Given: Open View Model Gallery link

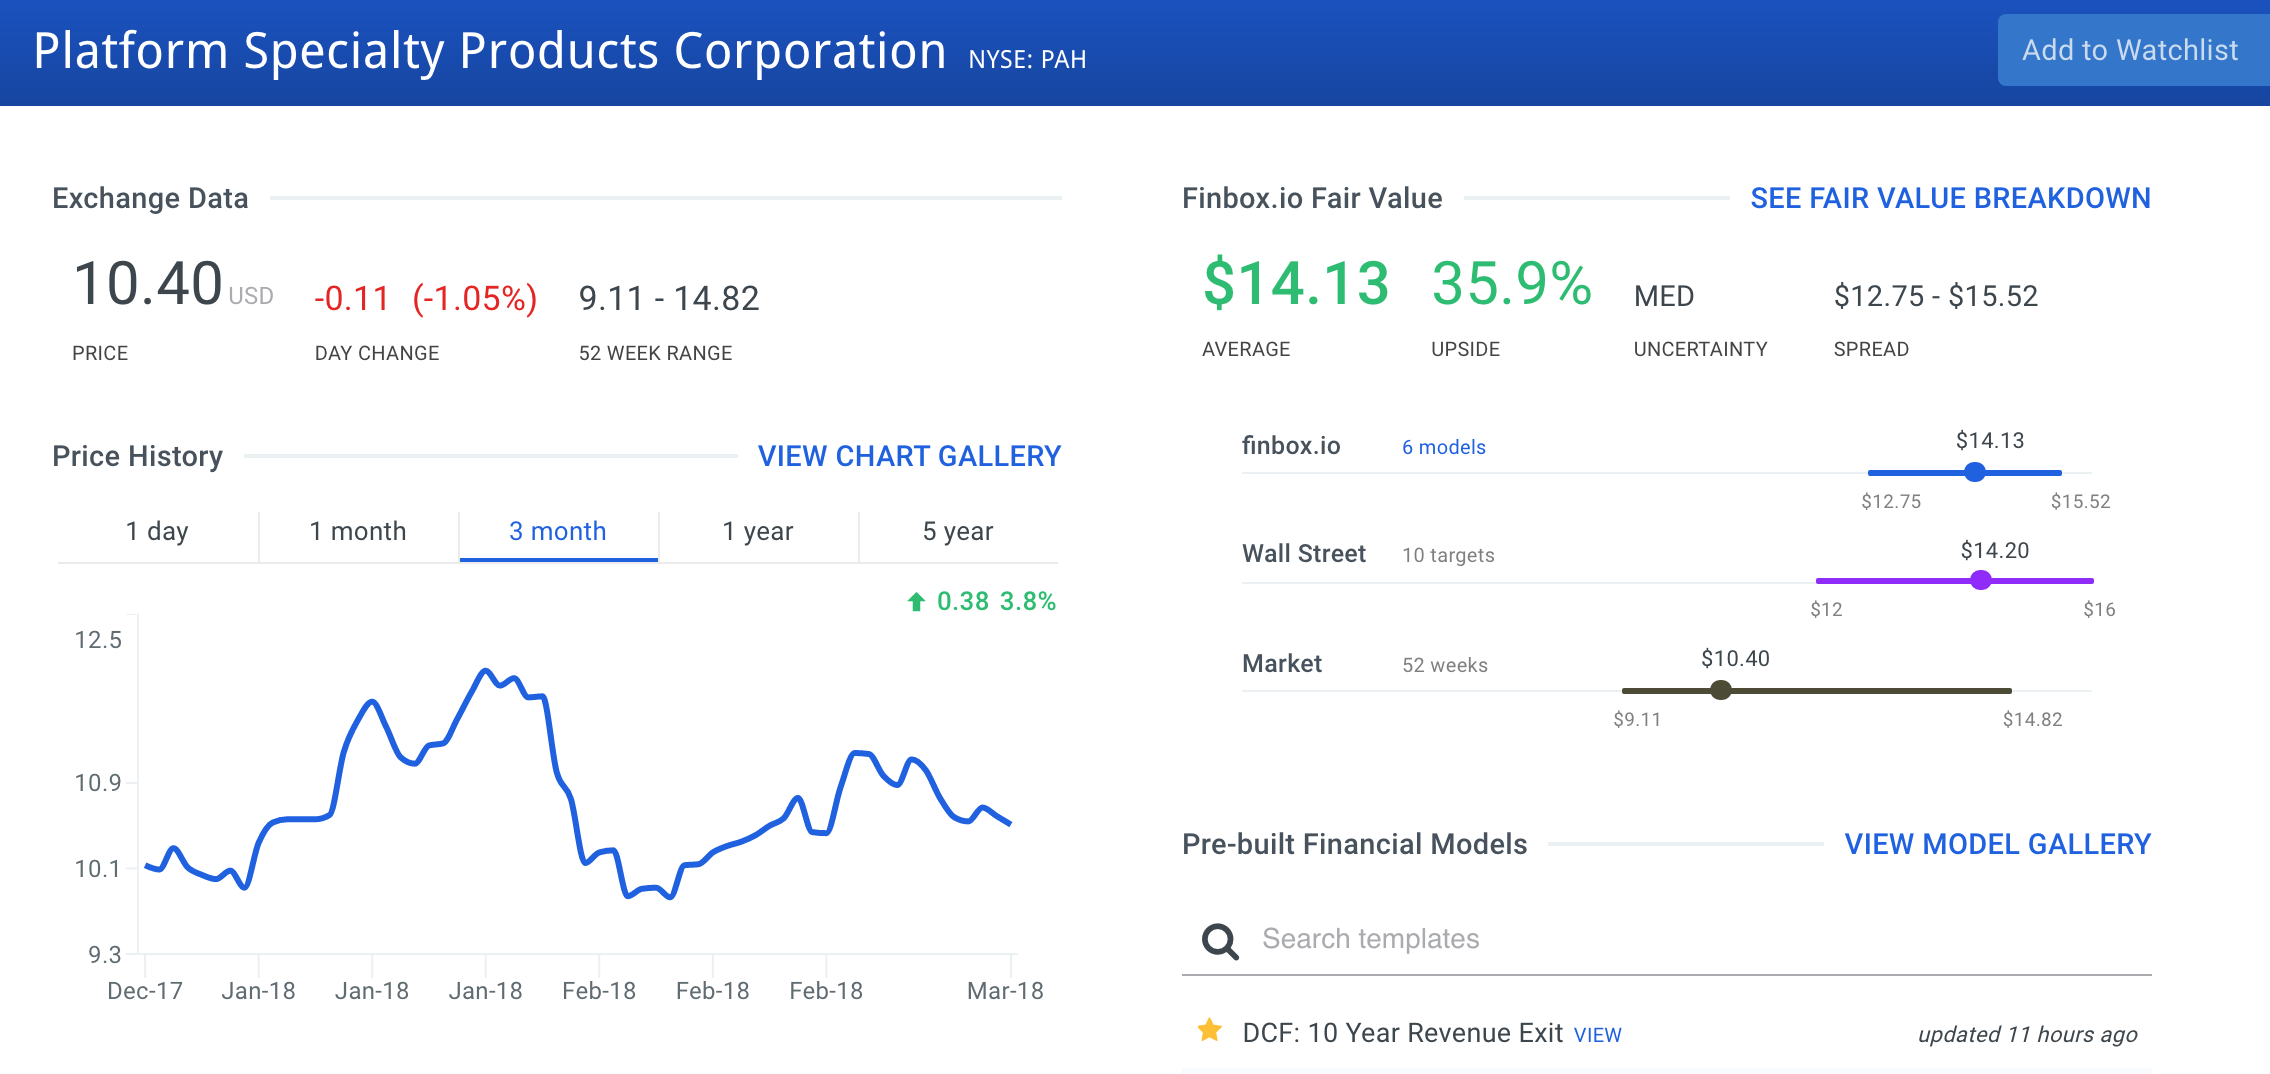Looking at the screenshot, I should (x=1997, y=844).
